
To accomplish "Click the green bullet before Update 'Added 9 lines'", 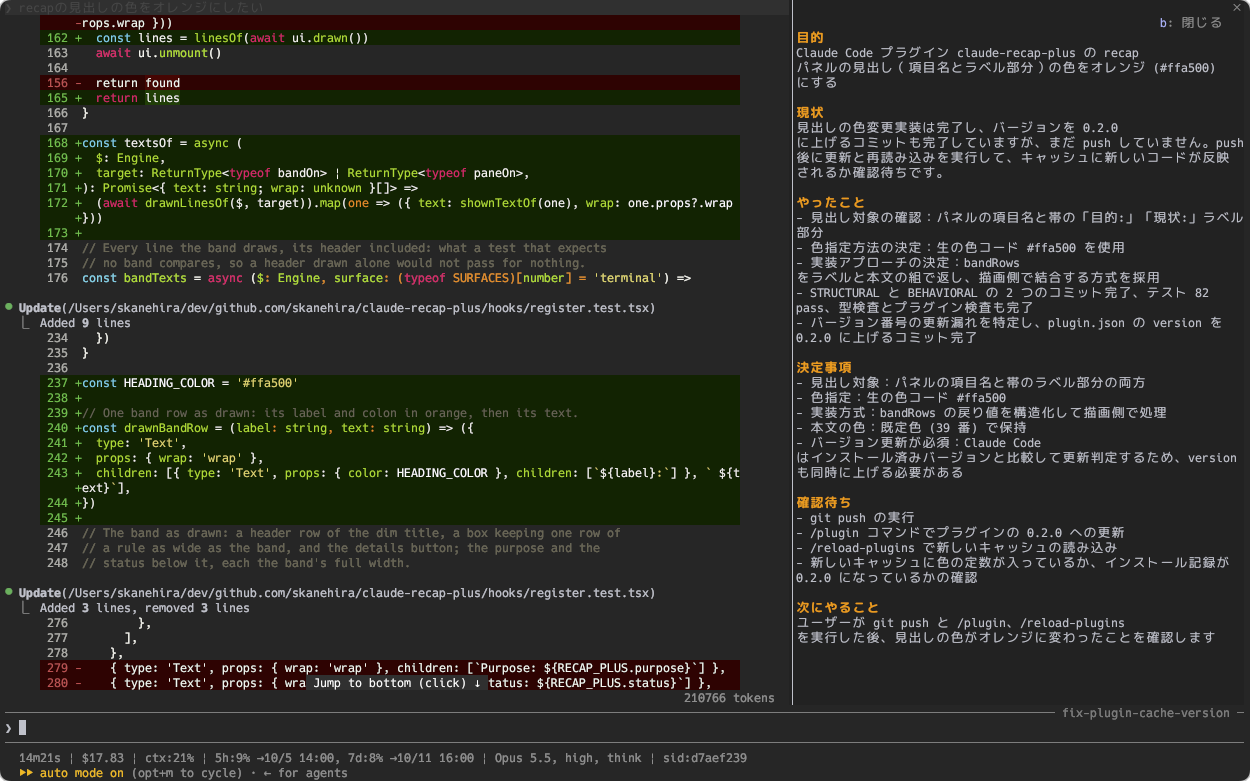I will point(9,308).
